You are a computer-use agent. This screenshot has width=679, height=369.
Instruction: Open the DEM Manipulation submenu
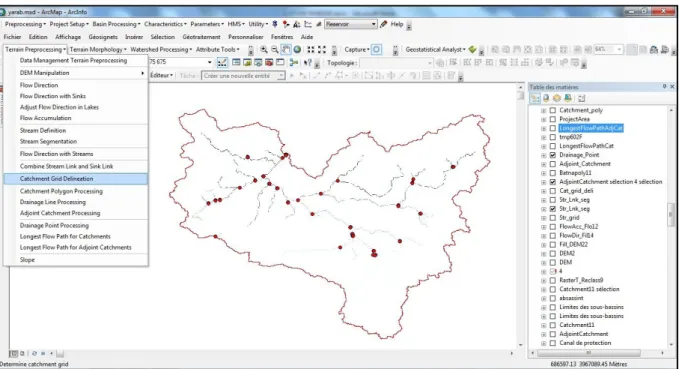point(76,73)
